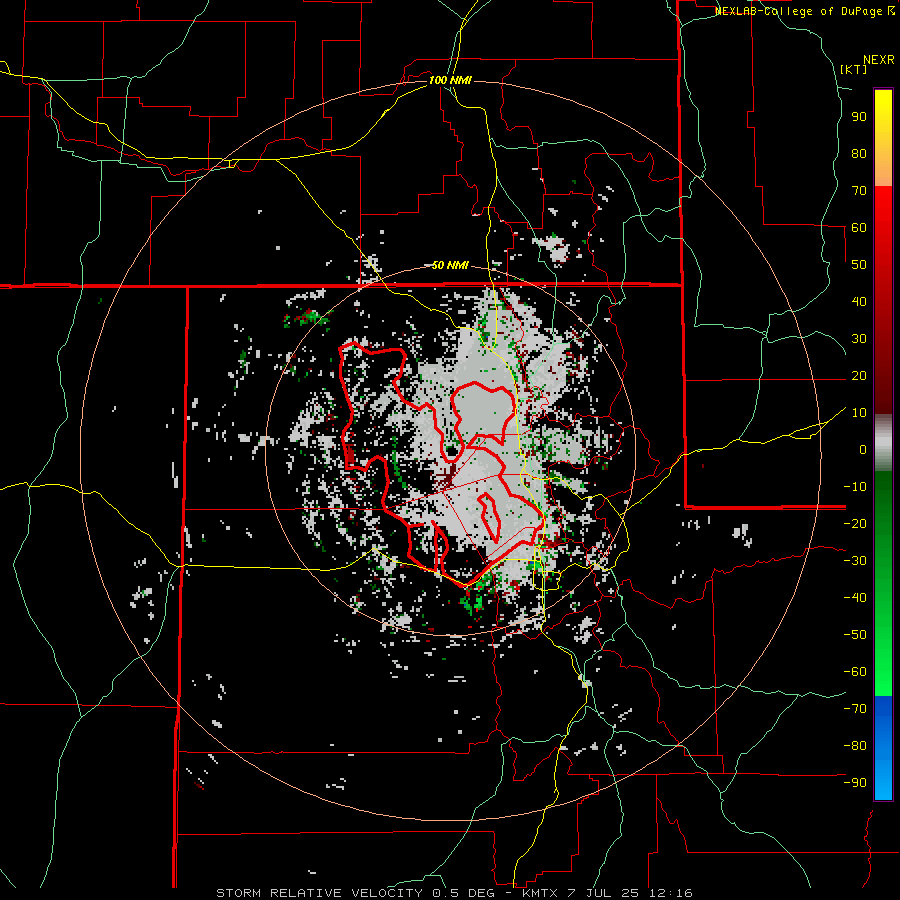The height and width of the screenshot is (900, 900).
Task: Click the '-50' label on the color scale
Action: (855, 634)
